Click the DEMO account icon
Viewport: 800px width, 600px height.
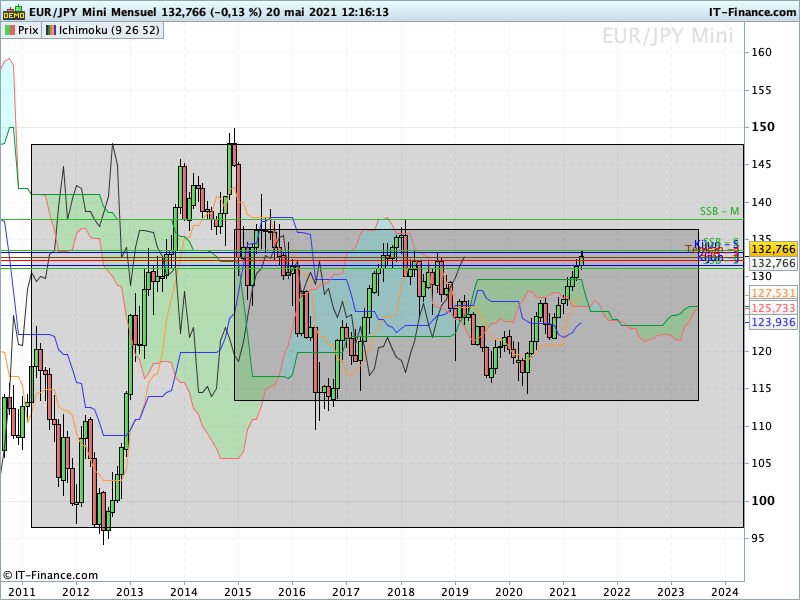point(12,13)
